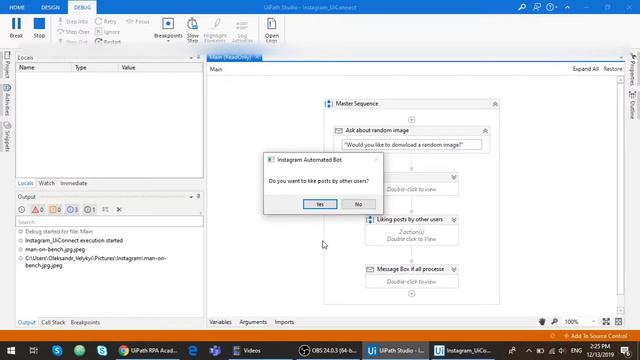
Task: Pin the Locals panel
Action: coord(198,58)
